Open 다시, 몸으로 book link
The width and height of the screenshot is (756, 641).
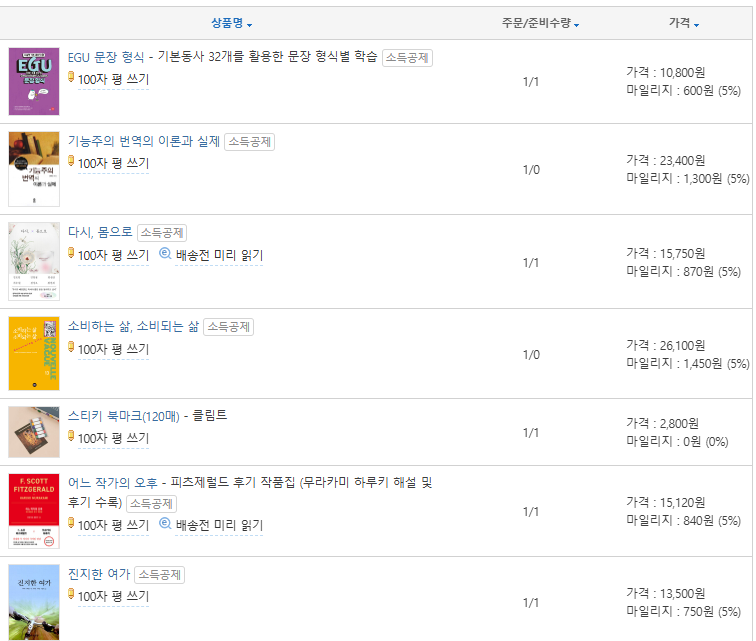click(x=100, y=232)
